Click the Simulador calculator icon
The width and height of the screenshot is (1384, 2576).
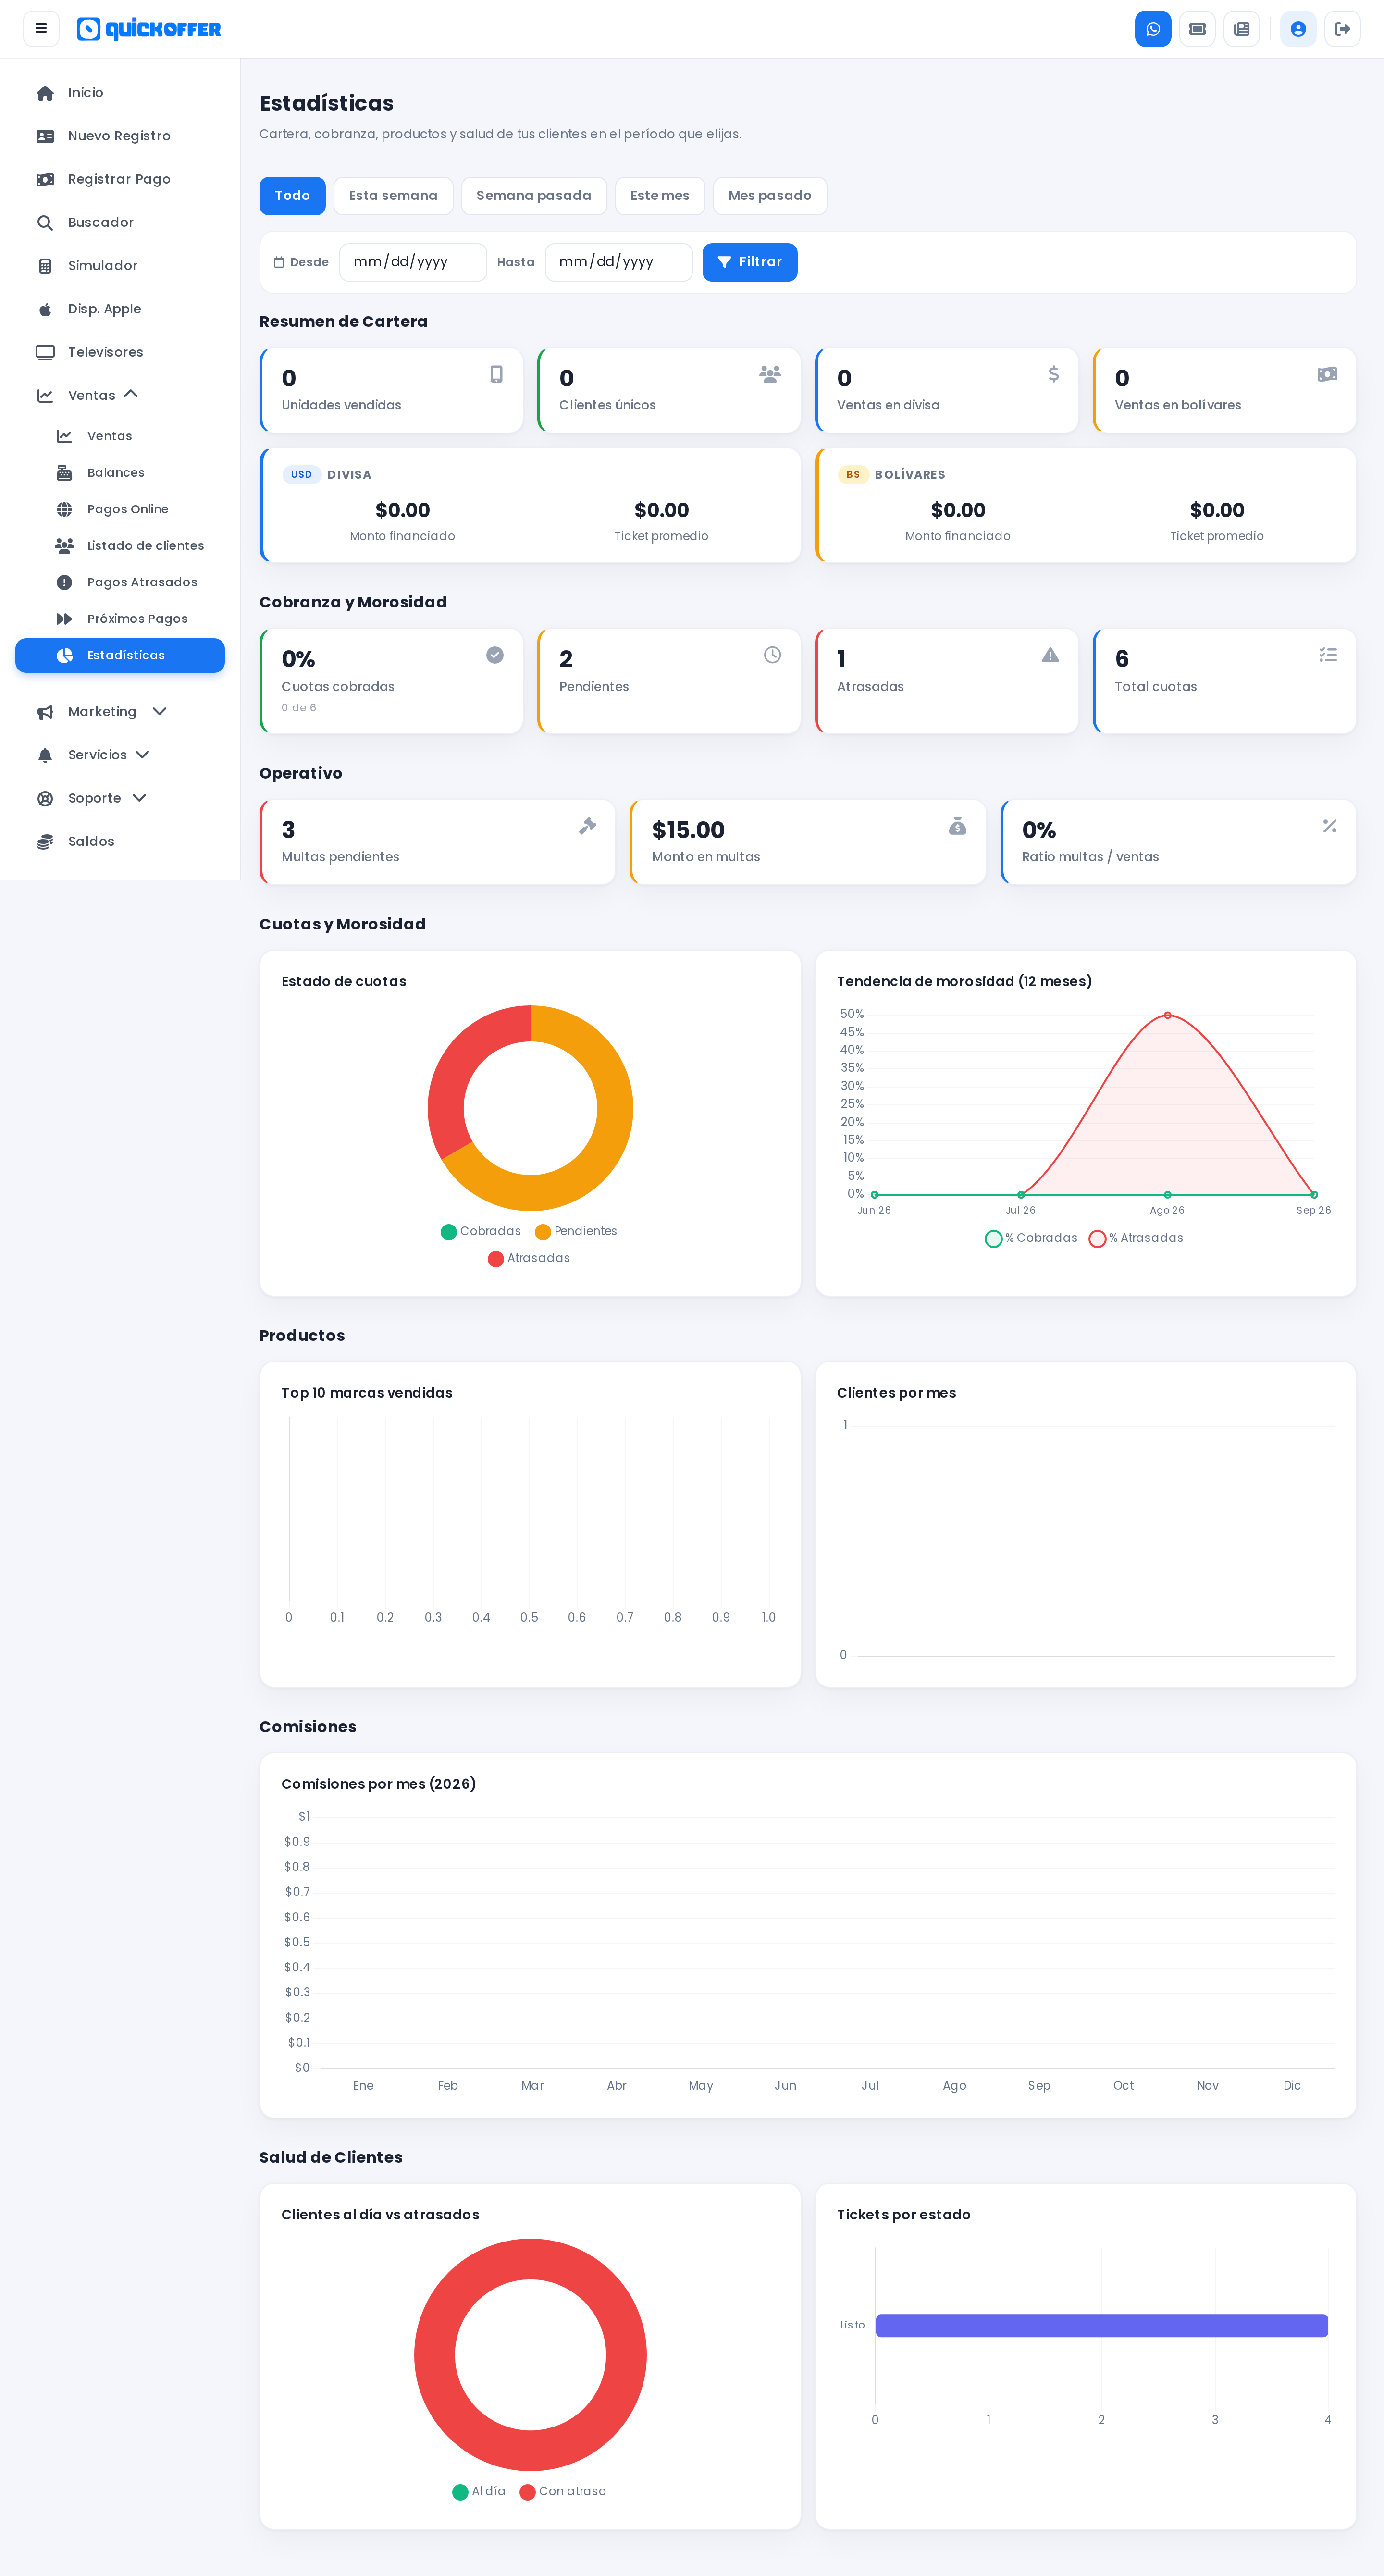45,266
